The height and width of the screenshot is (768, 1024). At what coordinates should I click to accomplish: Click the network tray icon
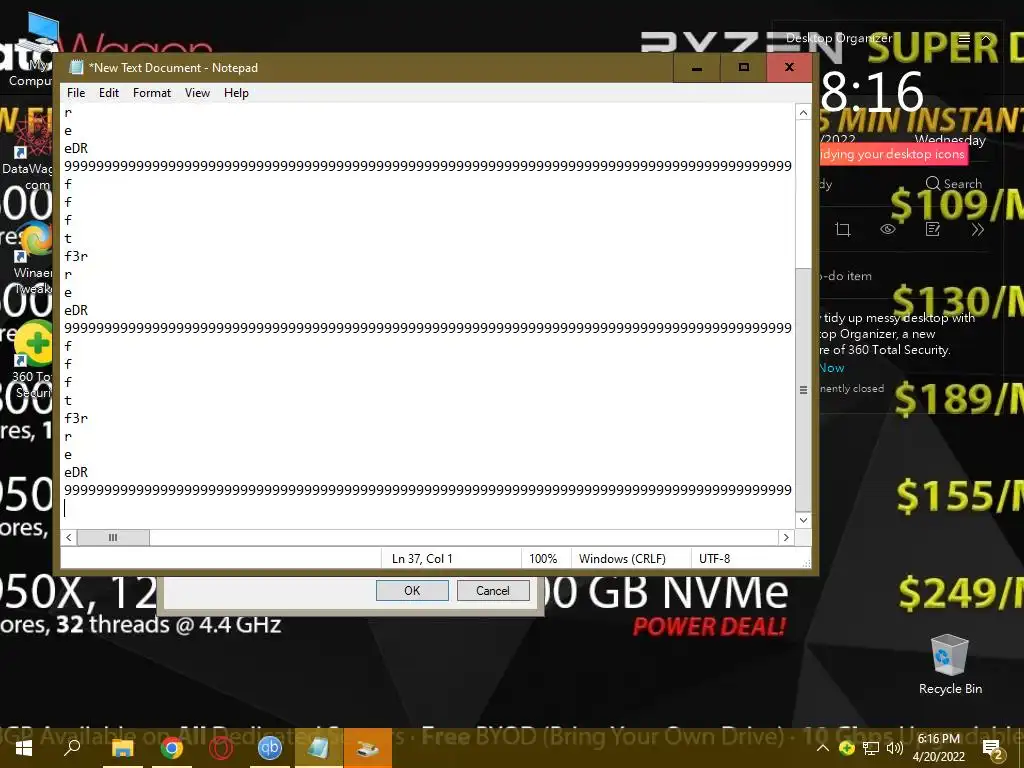tap(871, 748)
